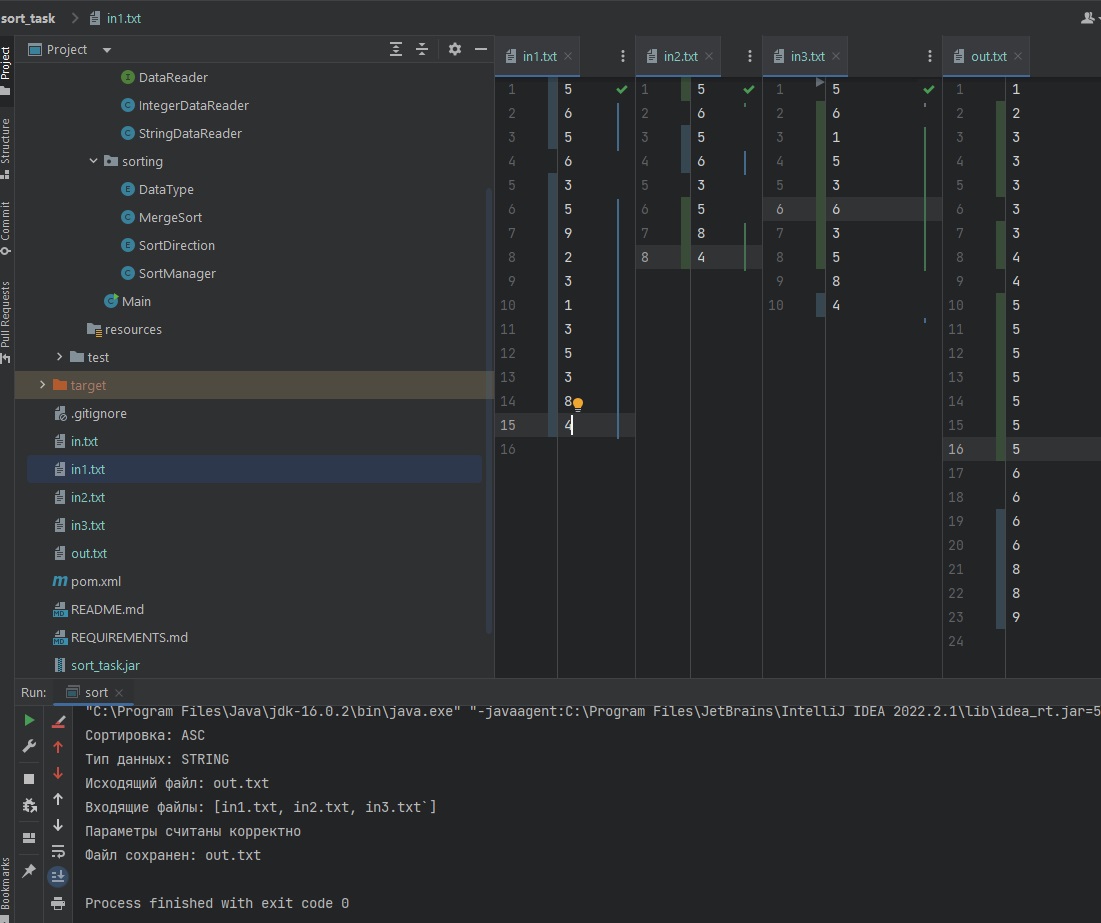Screen dimensions: 1101x923
Task: Click the sort_task breadcrumb in navigation bar
Action: click(28, 18)
